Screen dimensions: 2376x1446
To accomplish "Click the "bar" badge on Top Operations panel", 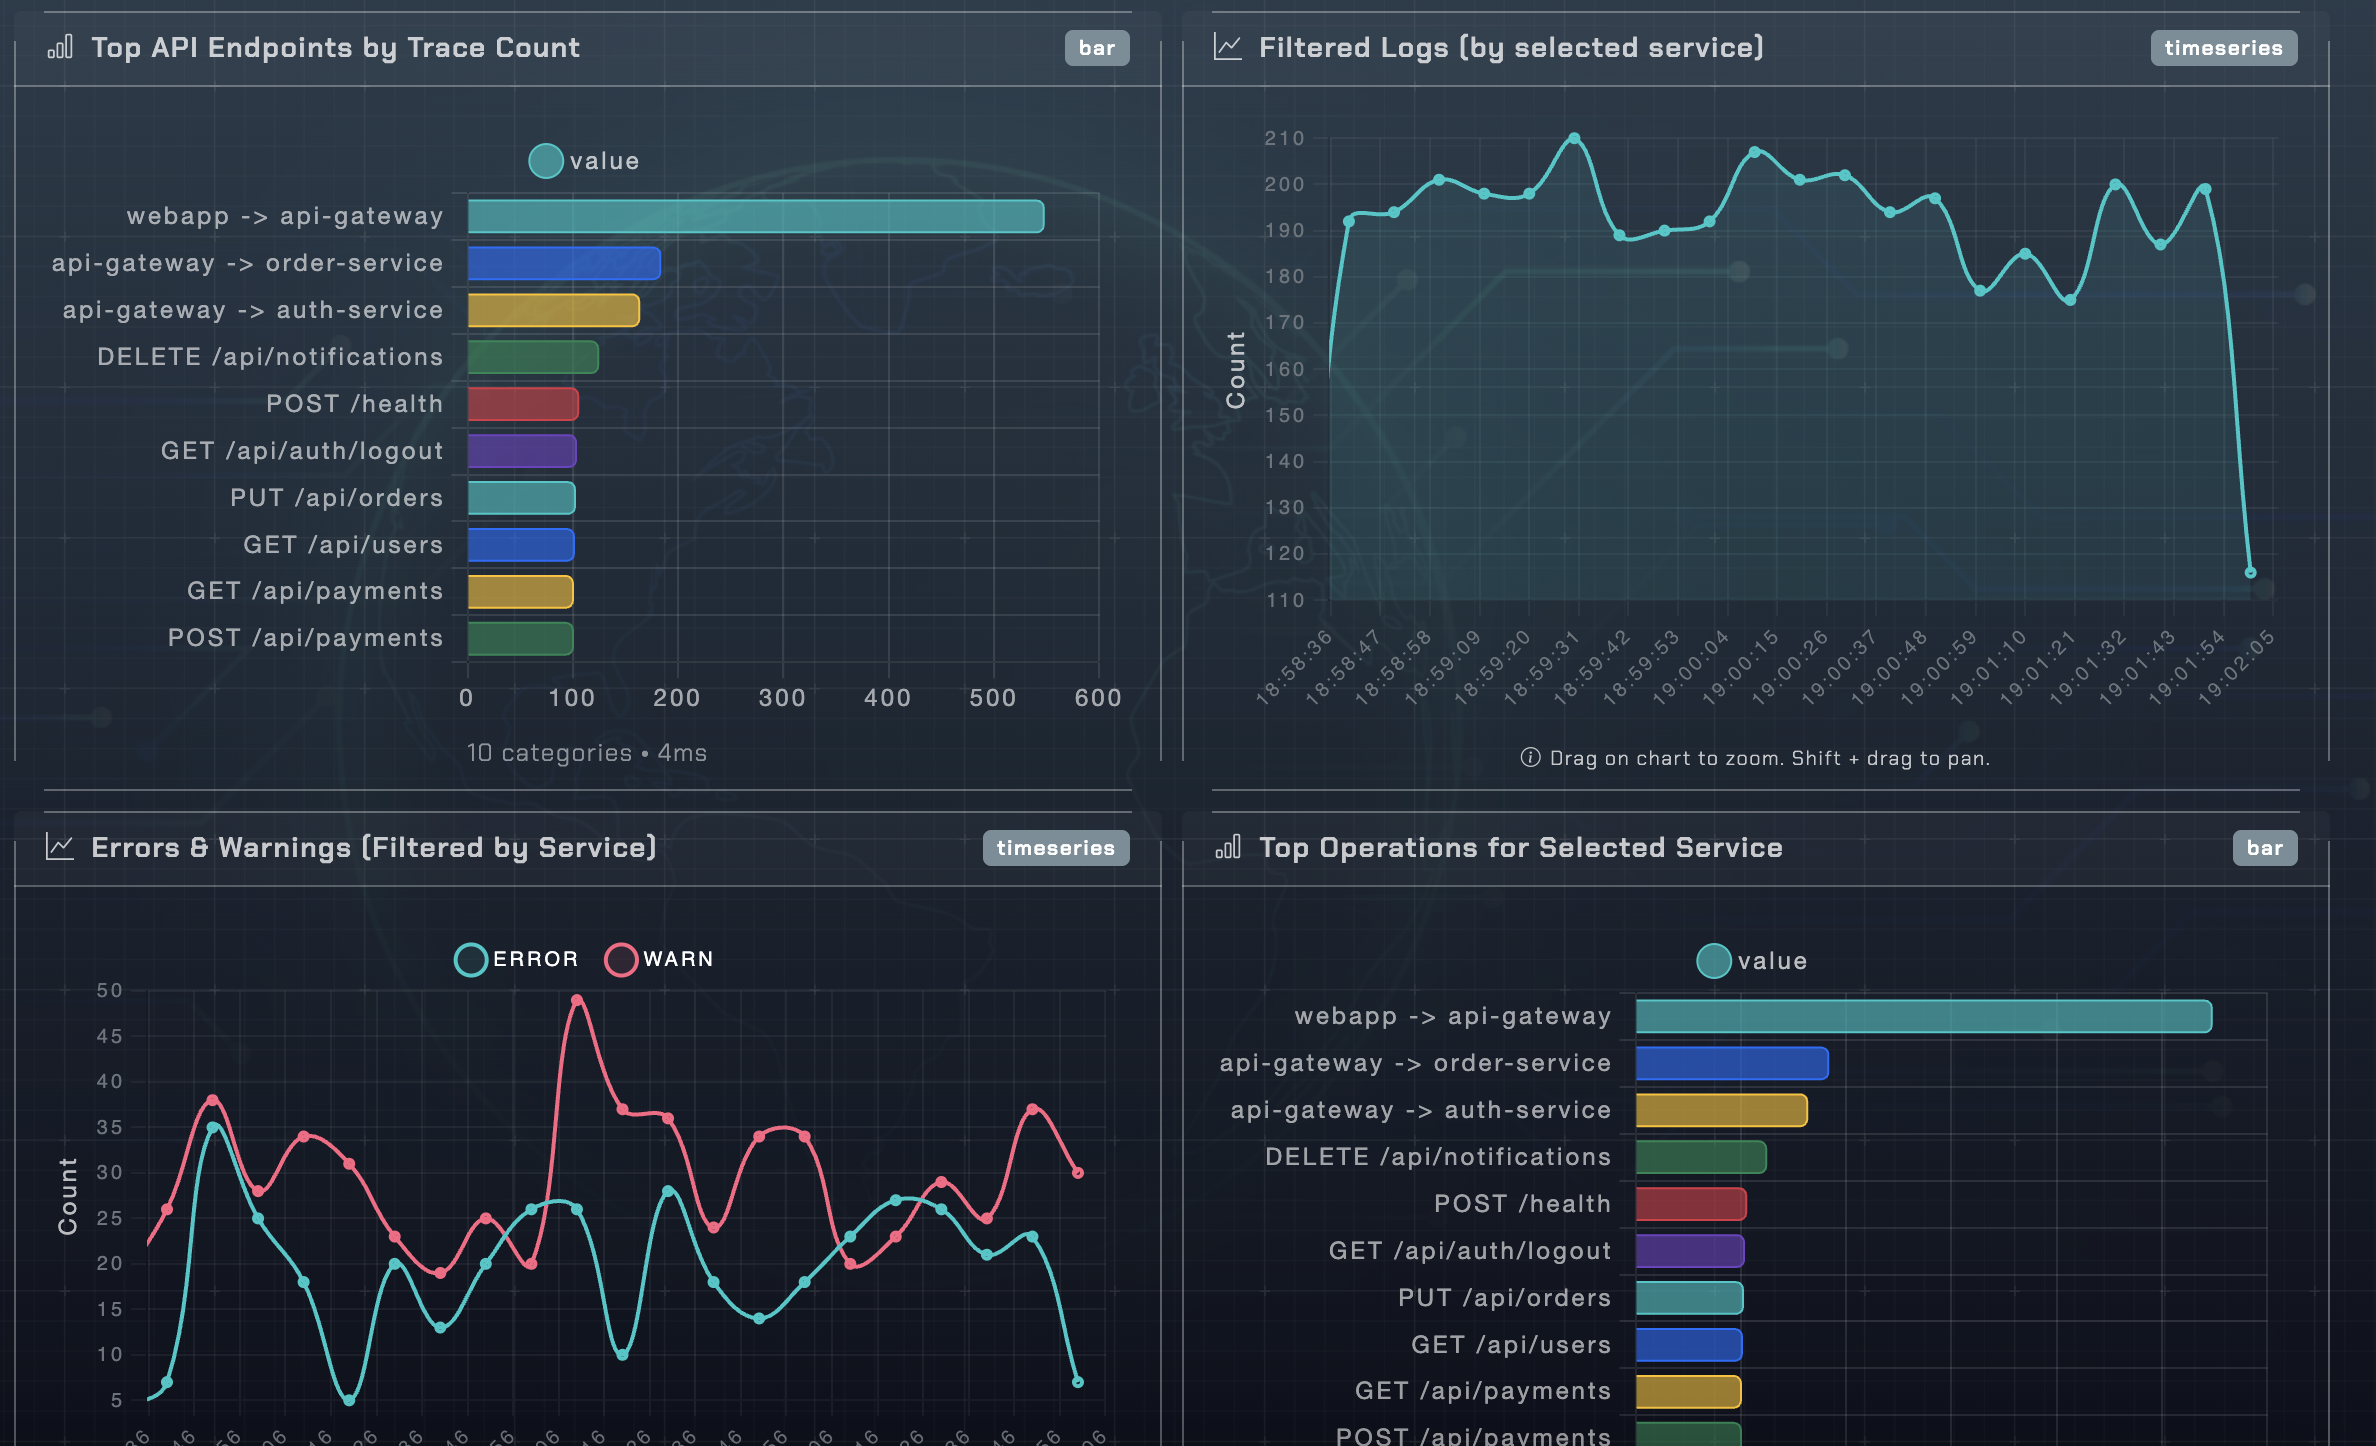I will [x=2265, y=847].
